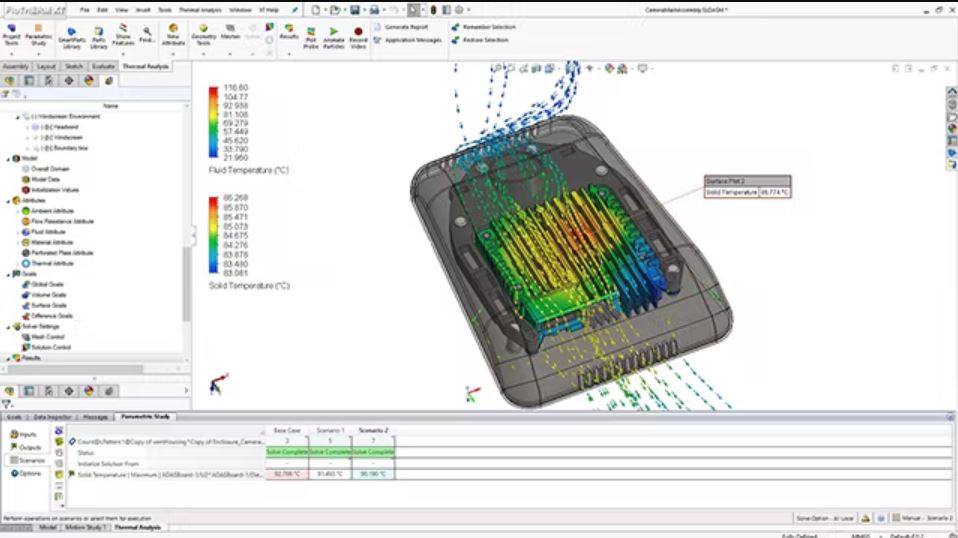Collapse the Windscreen Environment node

18,116
